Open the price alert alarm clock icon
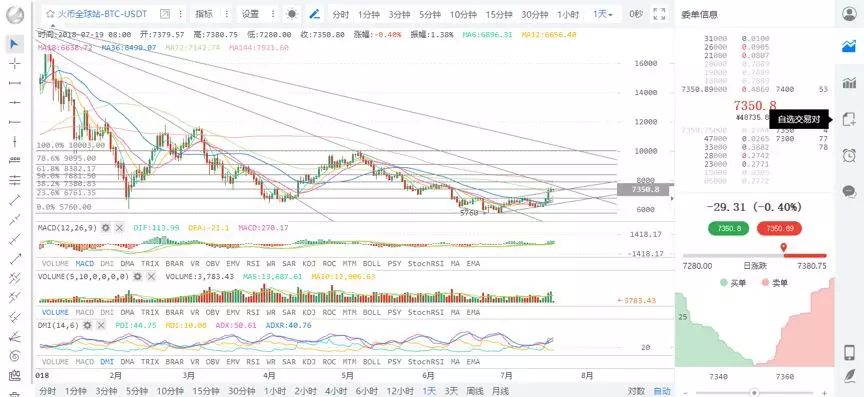864x397 pixels. point(849,155)
